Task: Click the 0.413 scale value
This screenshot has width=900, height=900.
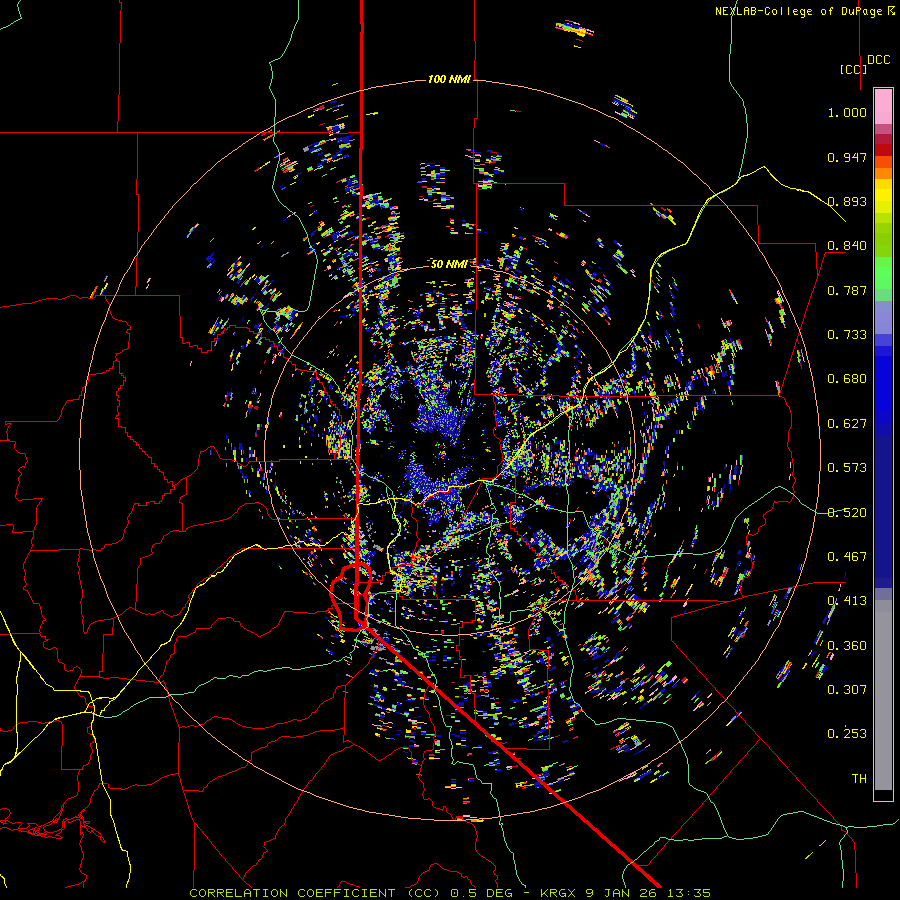Action: click(x=847, y=601)
